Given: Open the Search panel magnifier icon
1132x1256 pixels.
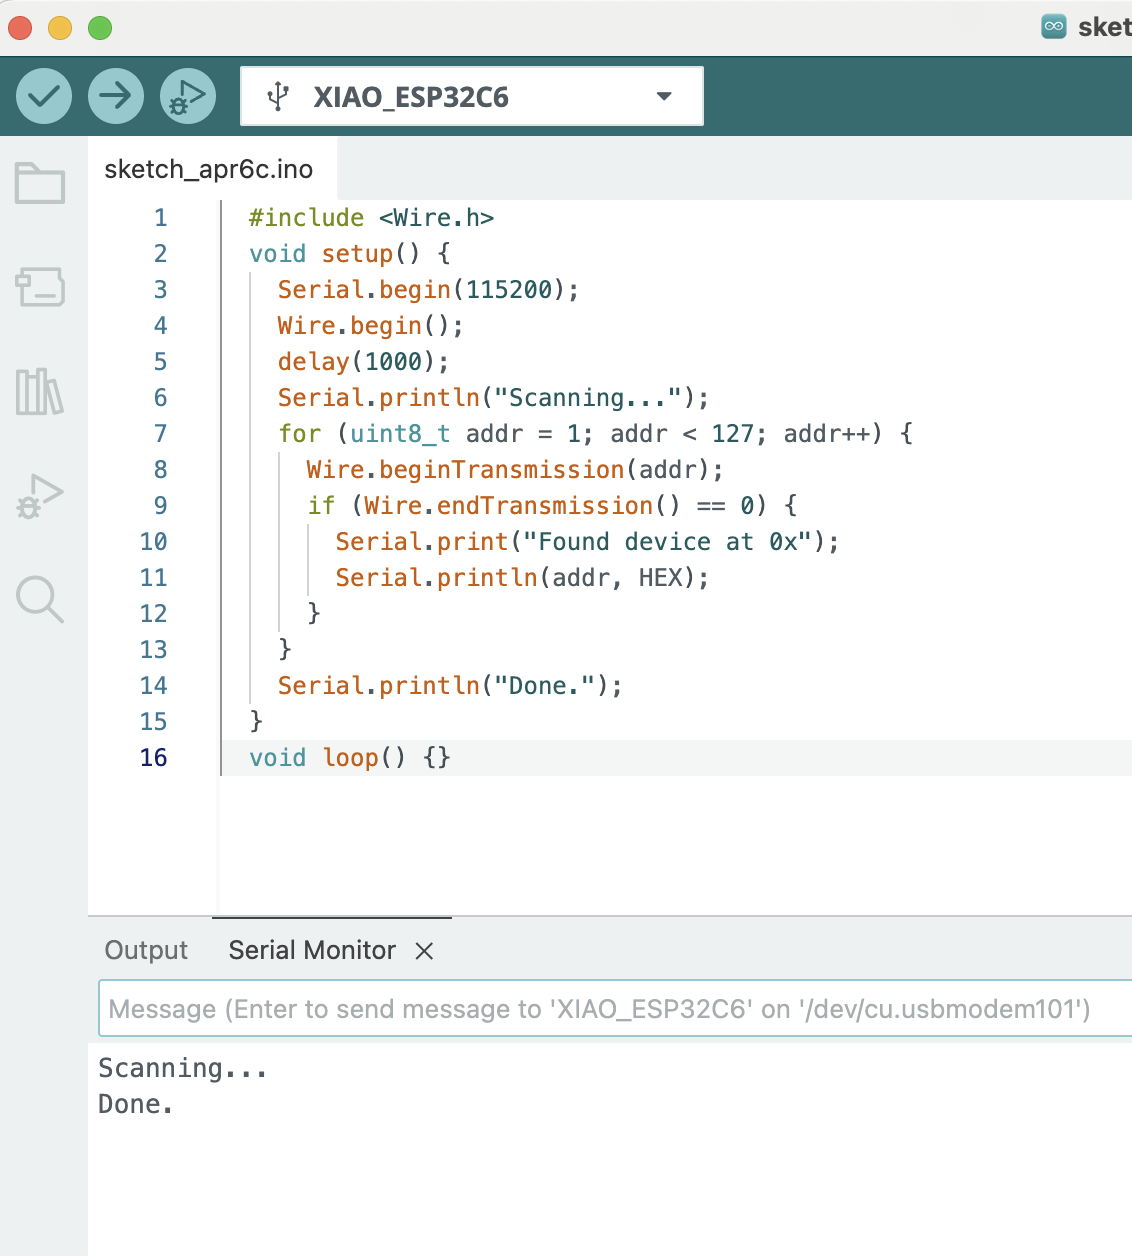Looking at the screenshot, I should (x=40, y=599).
